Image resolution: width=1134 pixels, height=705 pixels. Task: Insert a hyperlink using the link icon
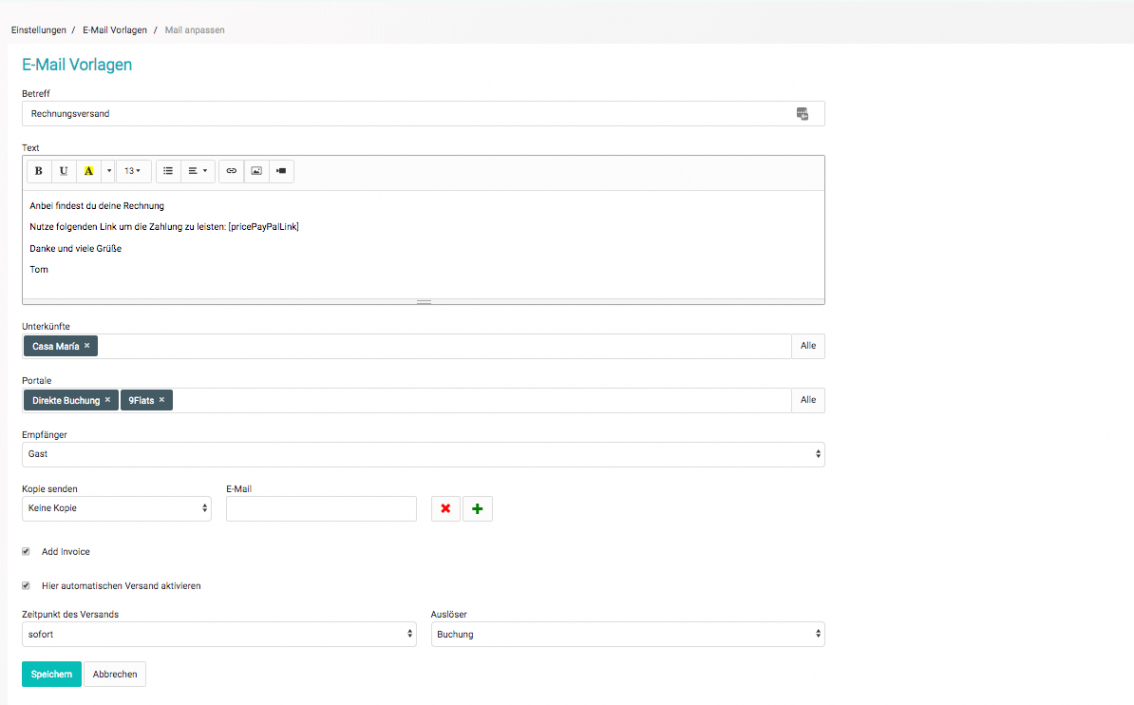231,171
